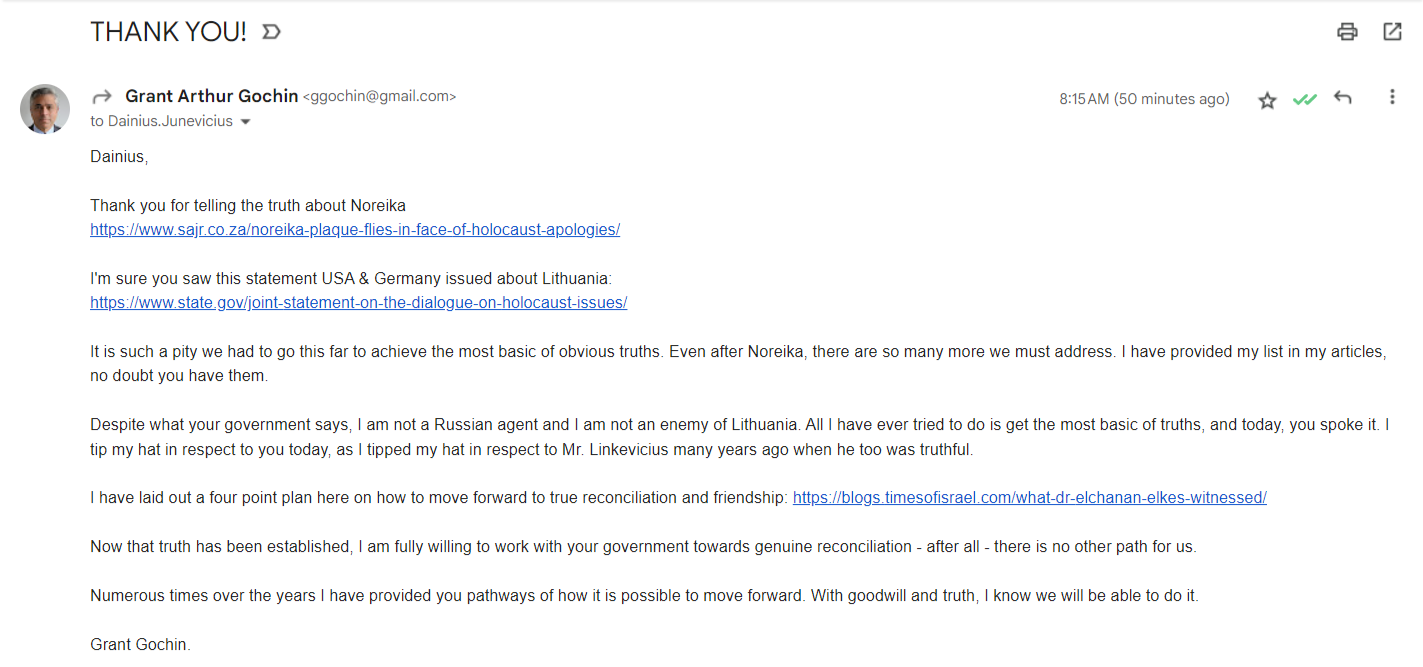The image size is (1423, 667).
Task: Open the sajr.co.za Noreika plaque link
Action: (355, 230)
